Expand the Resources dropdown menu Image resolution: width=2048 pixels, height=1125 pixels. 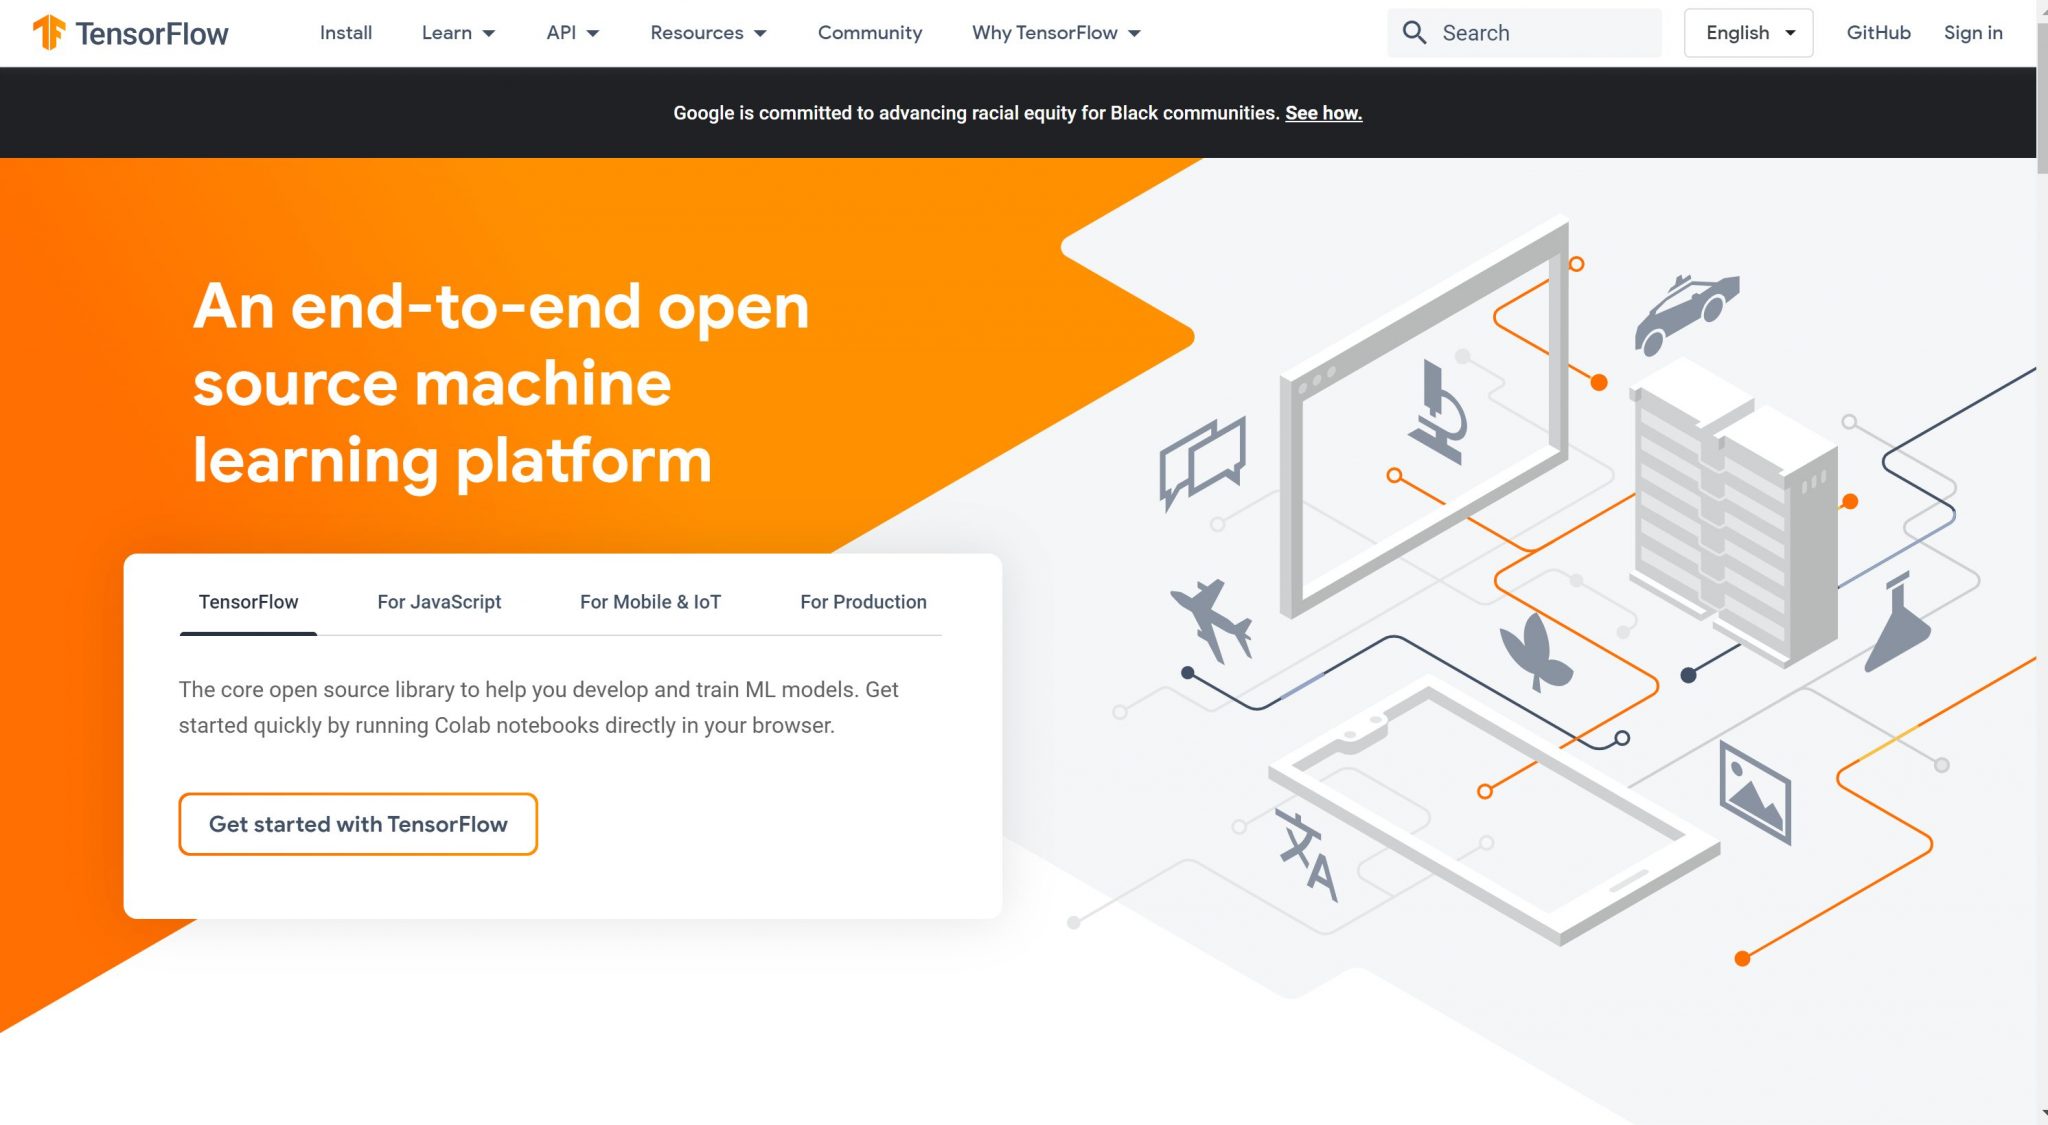(708, 33)
